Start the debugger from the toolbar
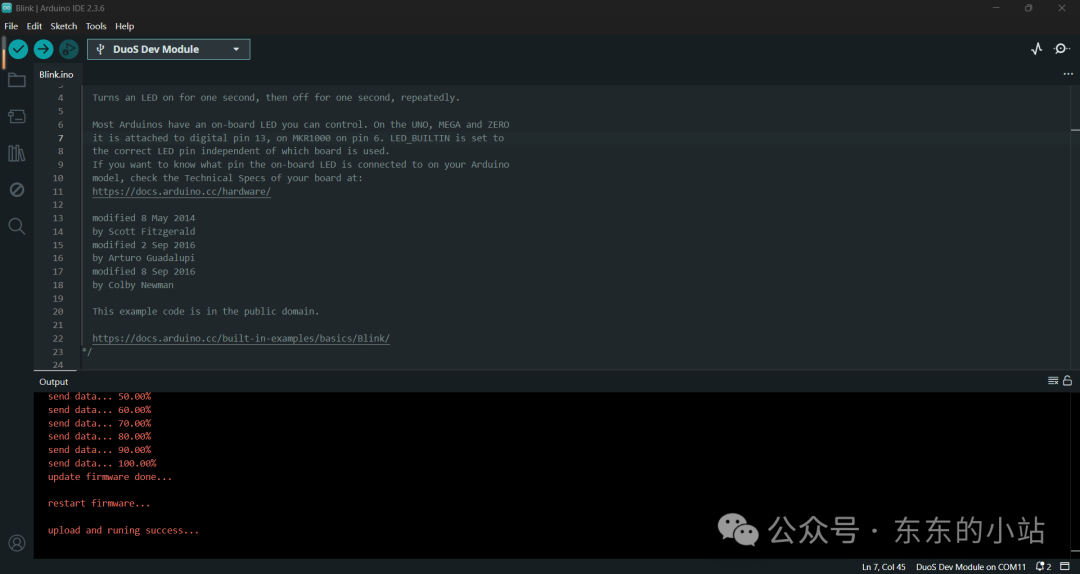1080x574 pixels. tap(68, 49)
